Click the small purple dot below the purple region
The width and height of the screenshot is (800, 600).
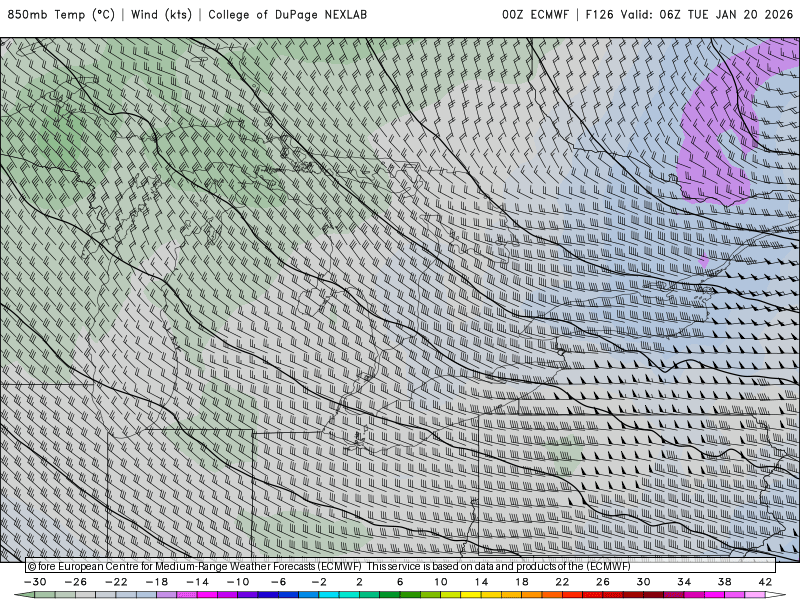point(704,261)
